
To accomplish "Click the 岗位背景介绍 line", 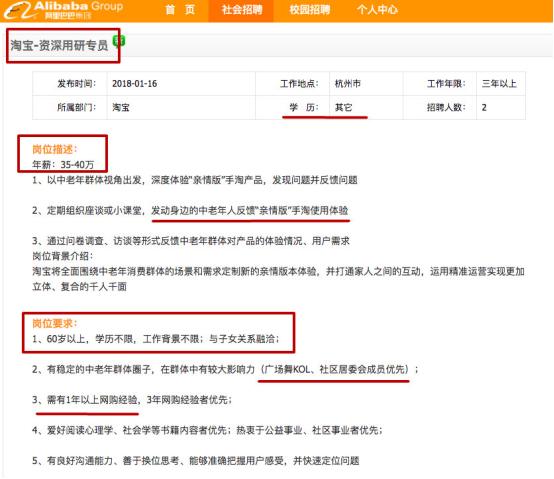I will pos(63,256).
